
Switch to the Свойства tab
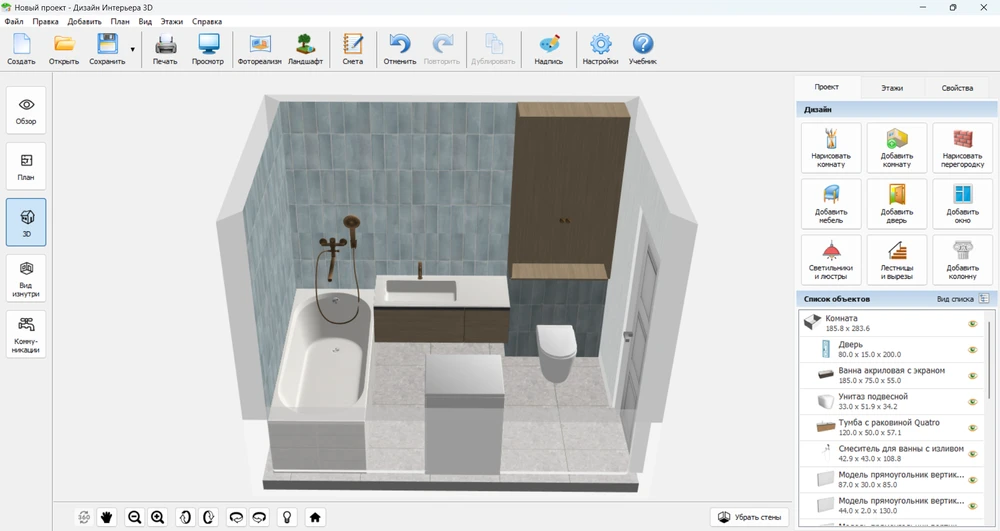[956, 88]
